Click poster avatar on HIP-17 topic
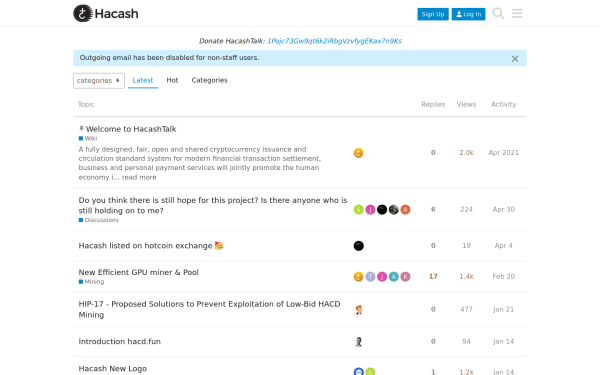 point(358,310)
